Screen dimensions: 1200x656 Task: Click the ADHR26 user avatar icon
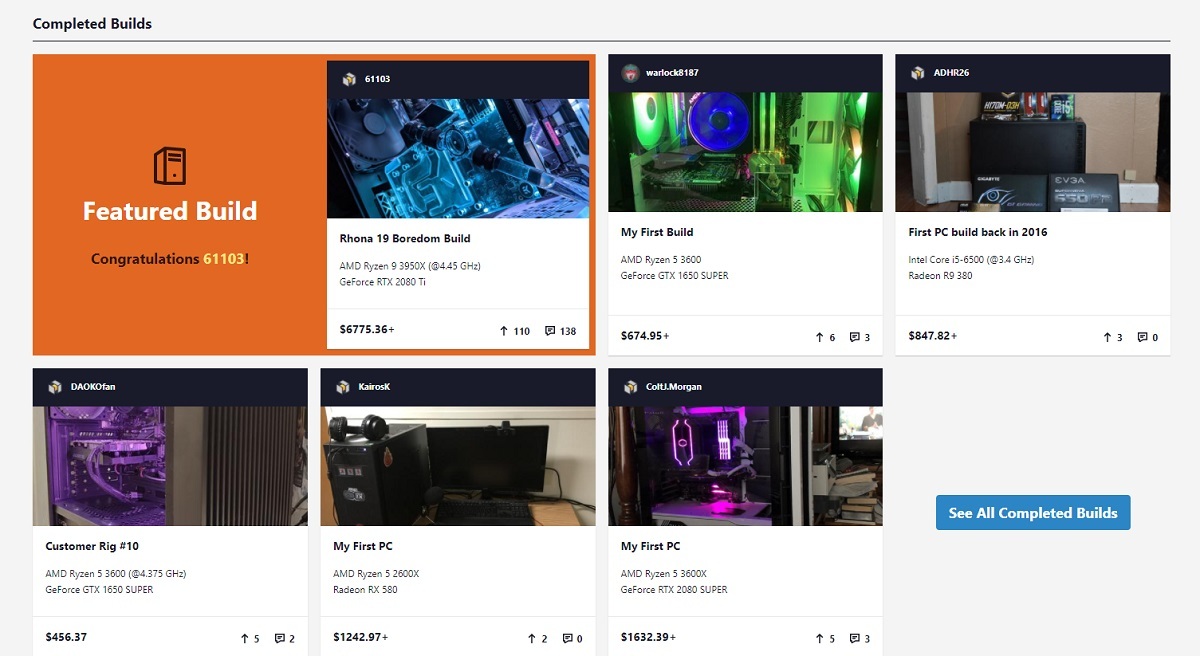point(917,73)
